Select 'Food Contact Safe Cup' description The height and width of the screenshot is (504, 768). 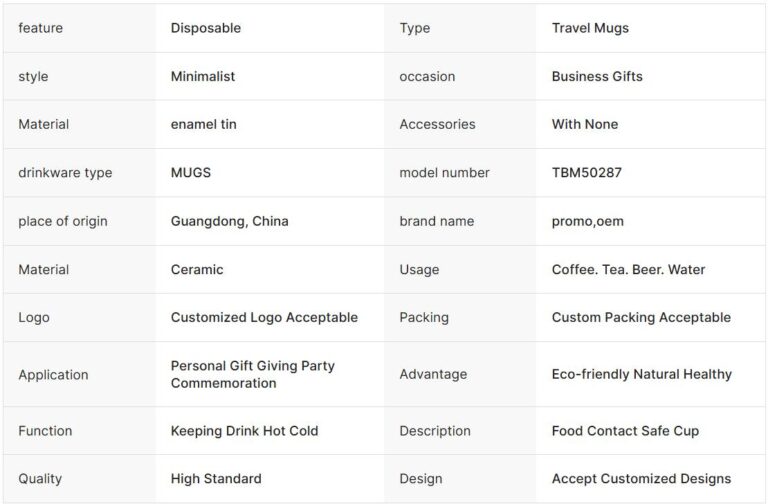coord(625,430)
